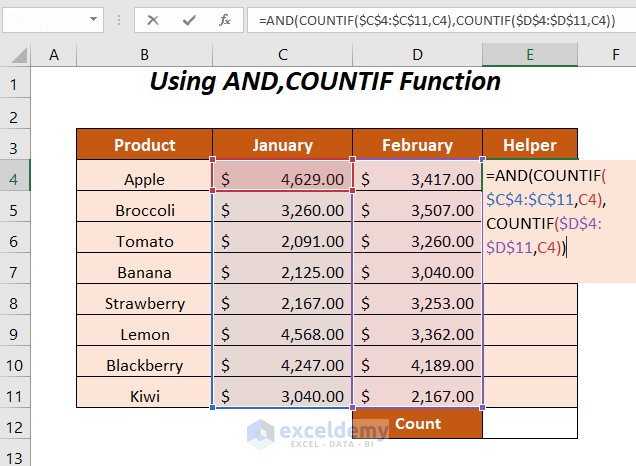The image size is (636, 466).
Task: Open the Insert Function fx dialog
Action: coord(225,19)
